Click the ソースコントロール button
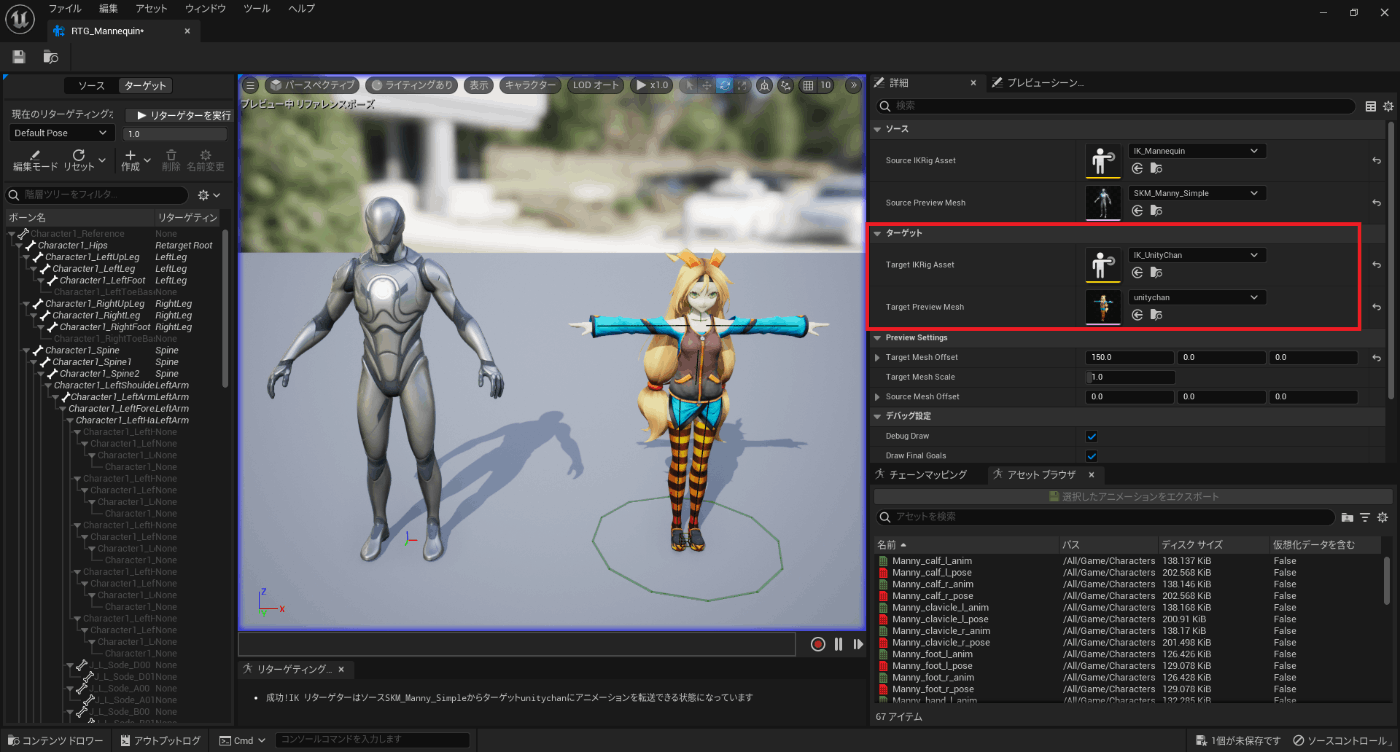The width and height of the screenshot is (1400, 752). click(x=1340, y=741)
